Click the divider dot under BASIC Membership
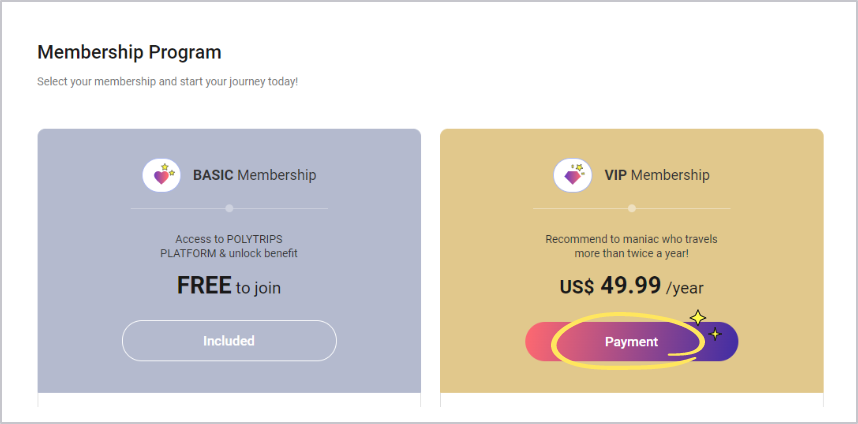 [x=229, y=208]
